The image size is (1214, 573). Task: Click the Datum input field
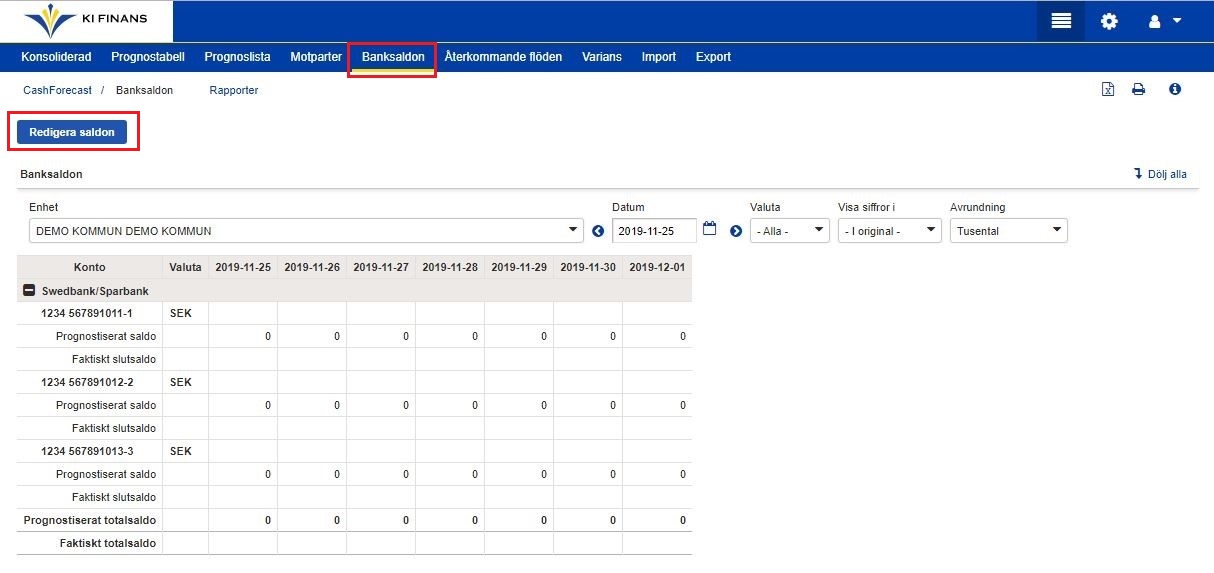click(653, 231)
